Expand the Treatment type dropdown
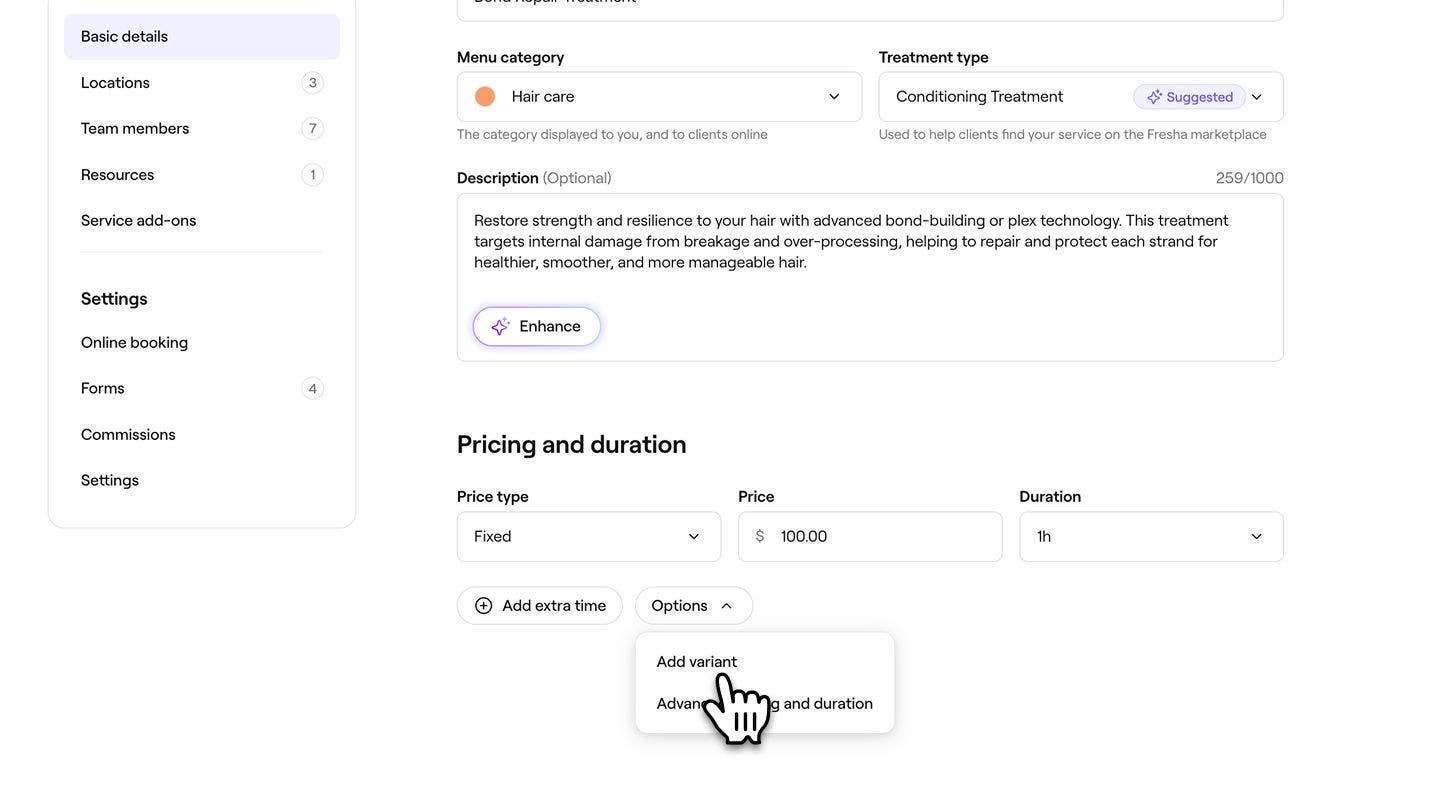The height and width of the screenshot is (800, 1440). click(x=1257, y=97)
